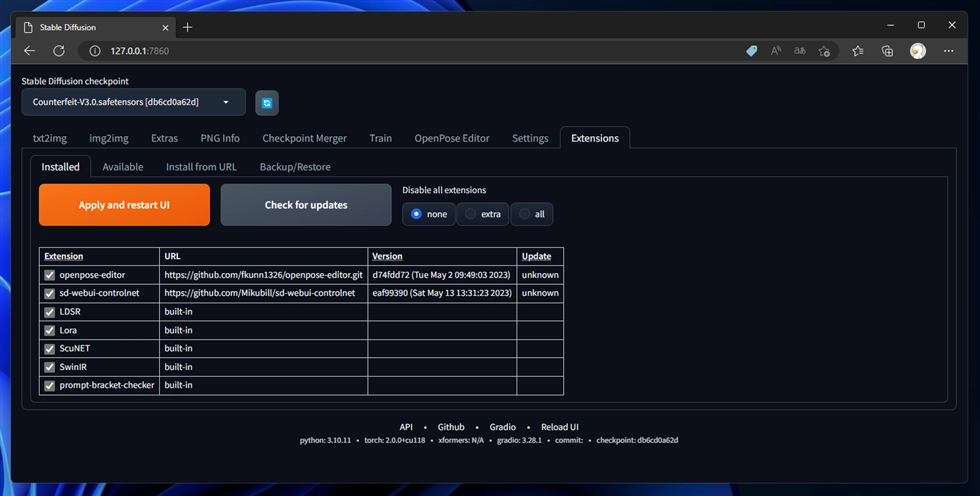This screenshot has width=980, height=496.
Task: Open a new browser tab
Action: click(x=188, y=27)
